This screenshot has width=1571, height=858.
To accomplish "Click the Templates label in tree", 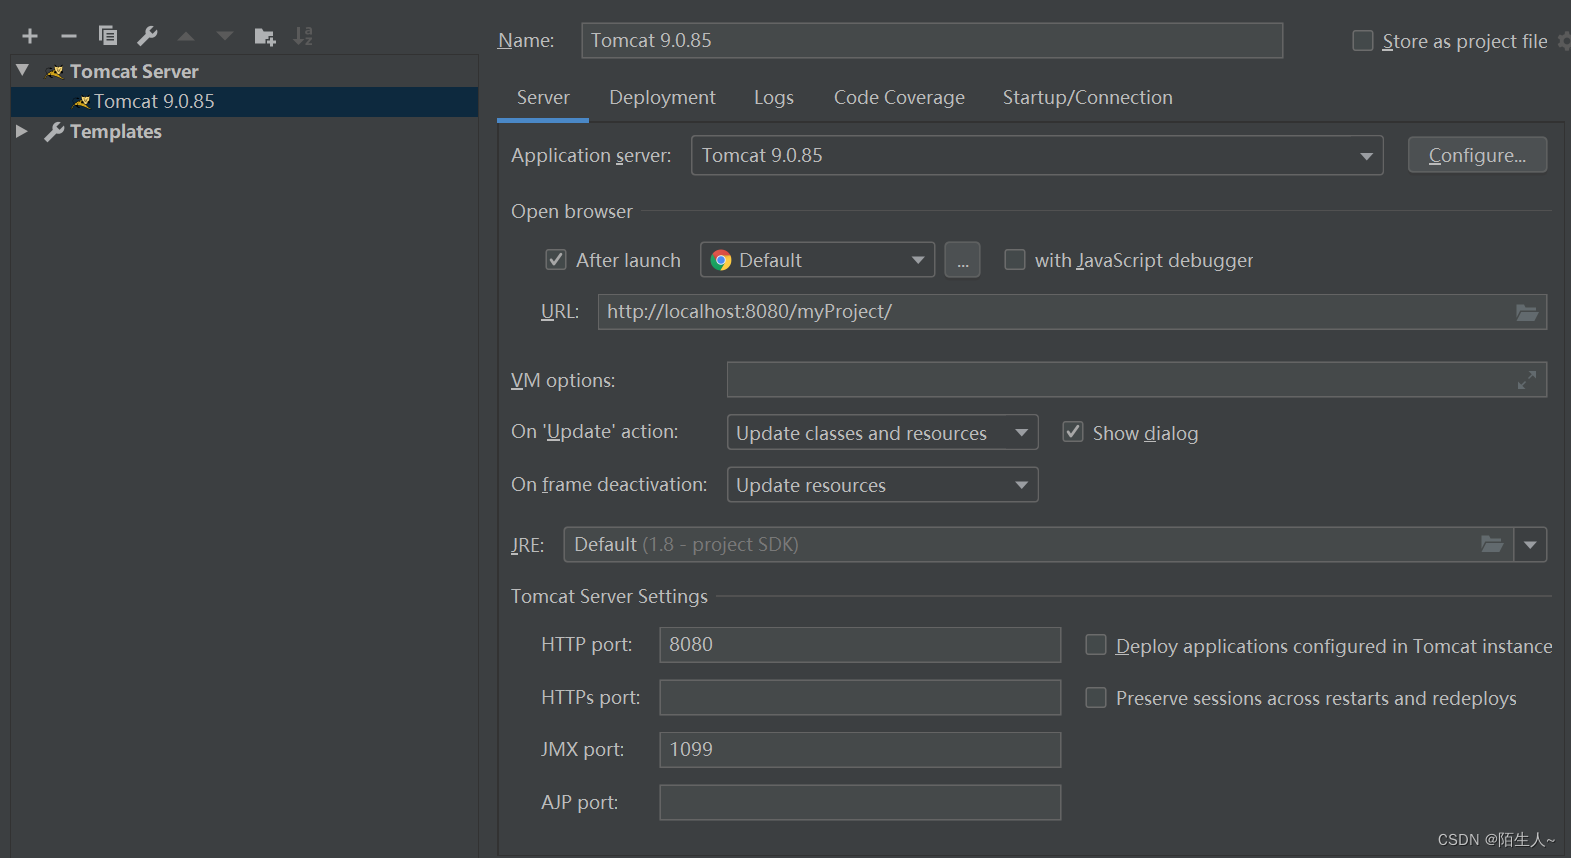I will pos(116,132).
